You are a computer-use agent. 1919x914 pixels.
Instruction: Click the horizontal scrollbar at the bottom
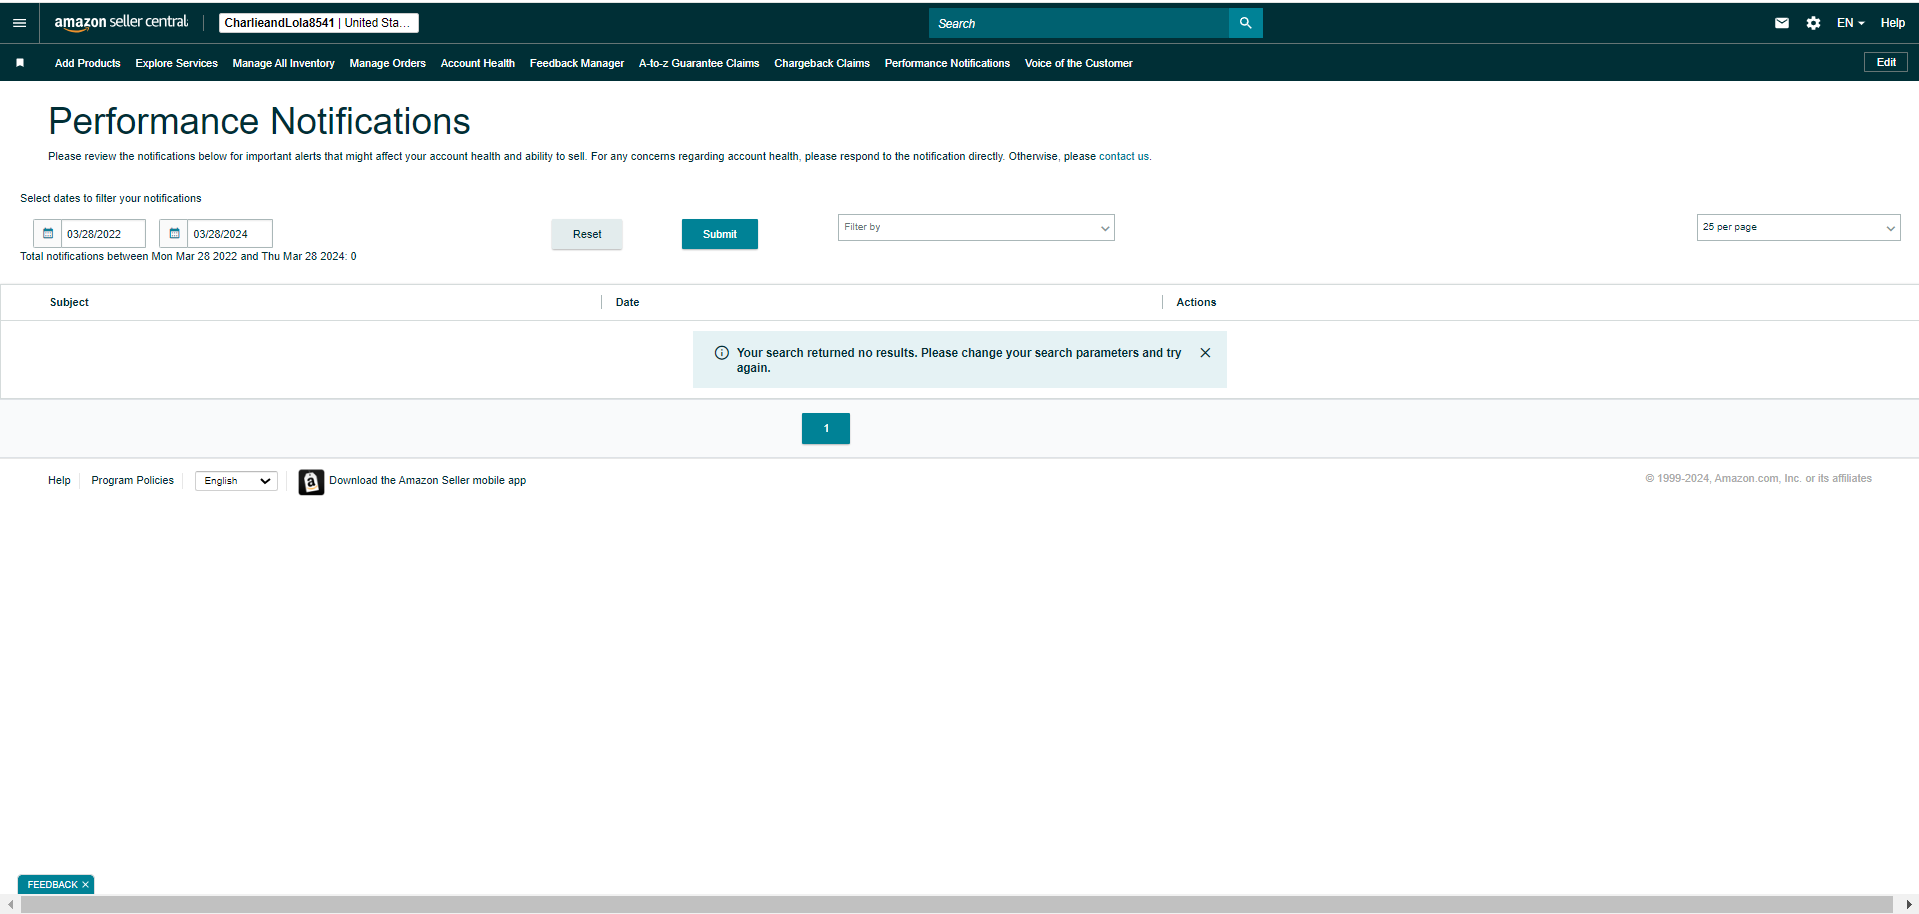coord(956,905)
